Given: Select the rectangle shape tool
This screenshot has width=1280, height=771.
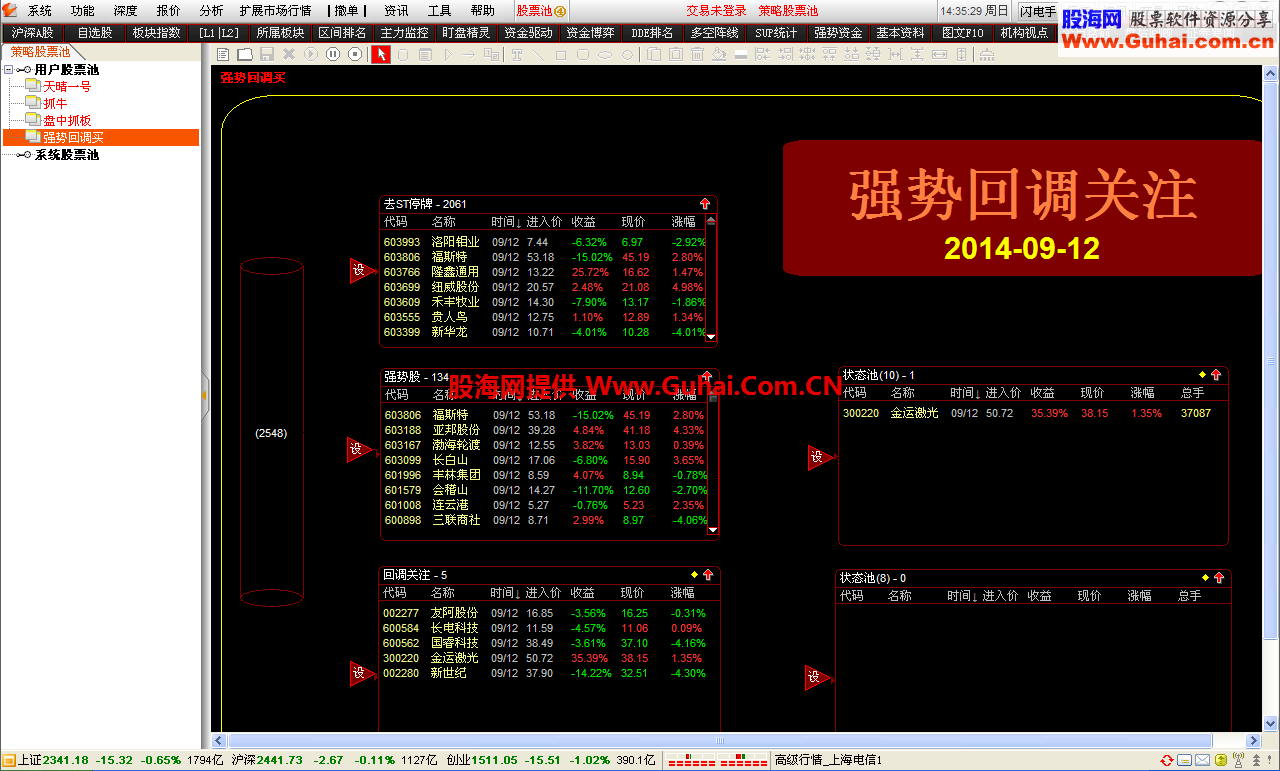Looking at the screenshot, I should point(561,54).
